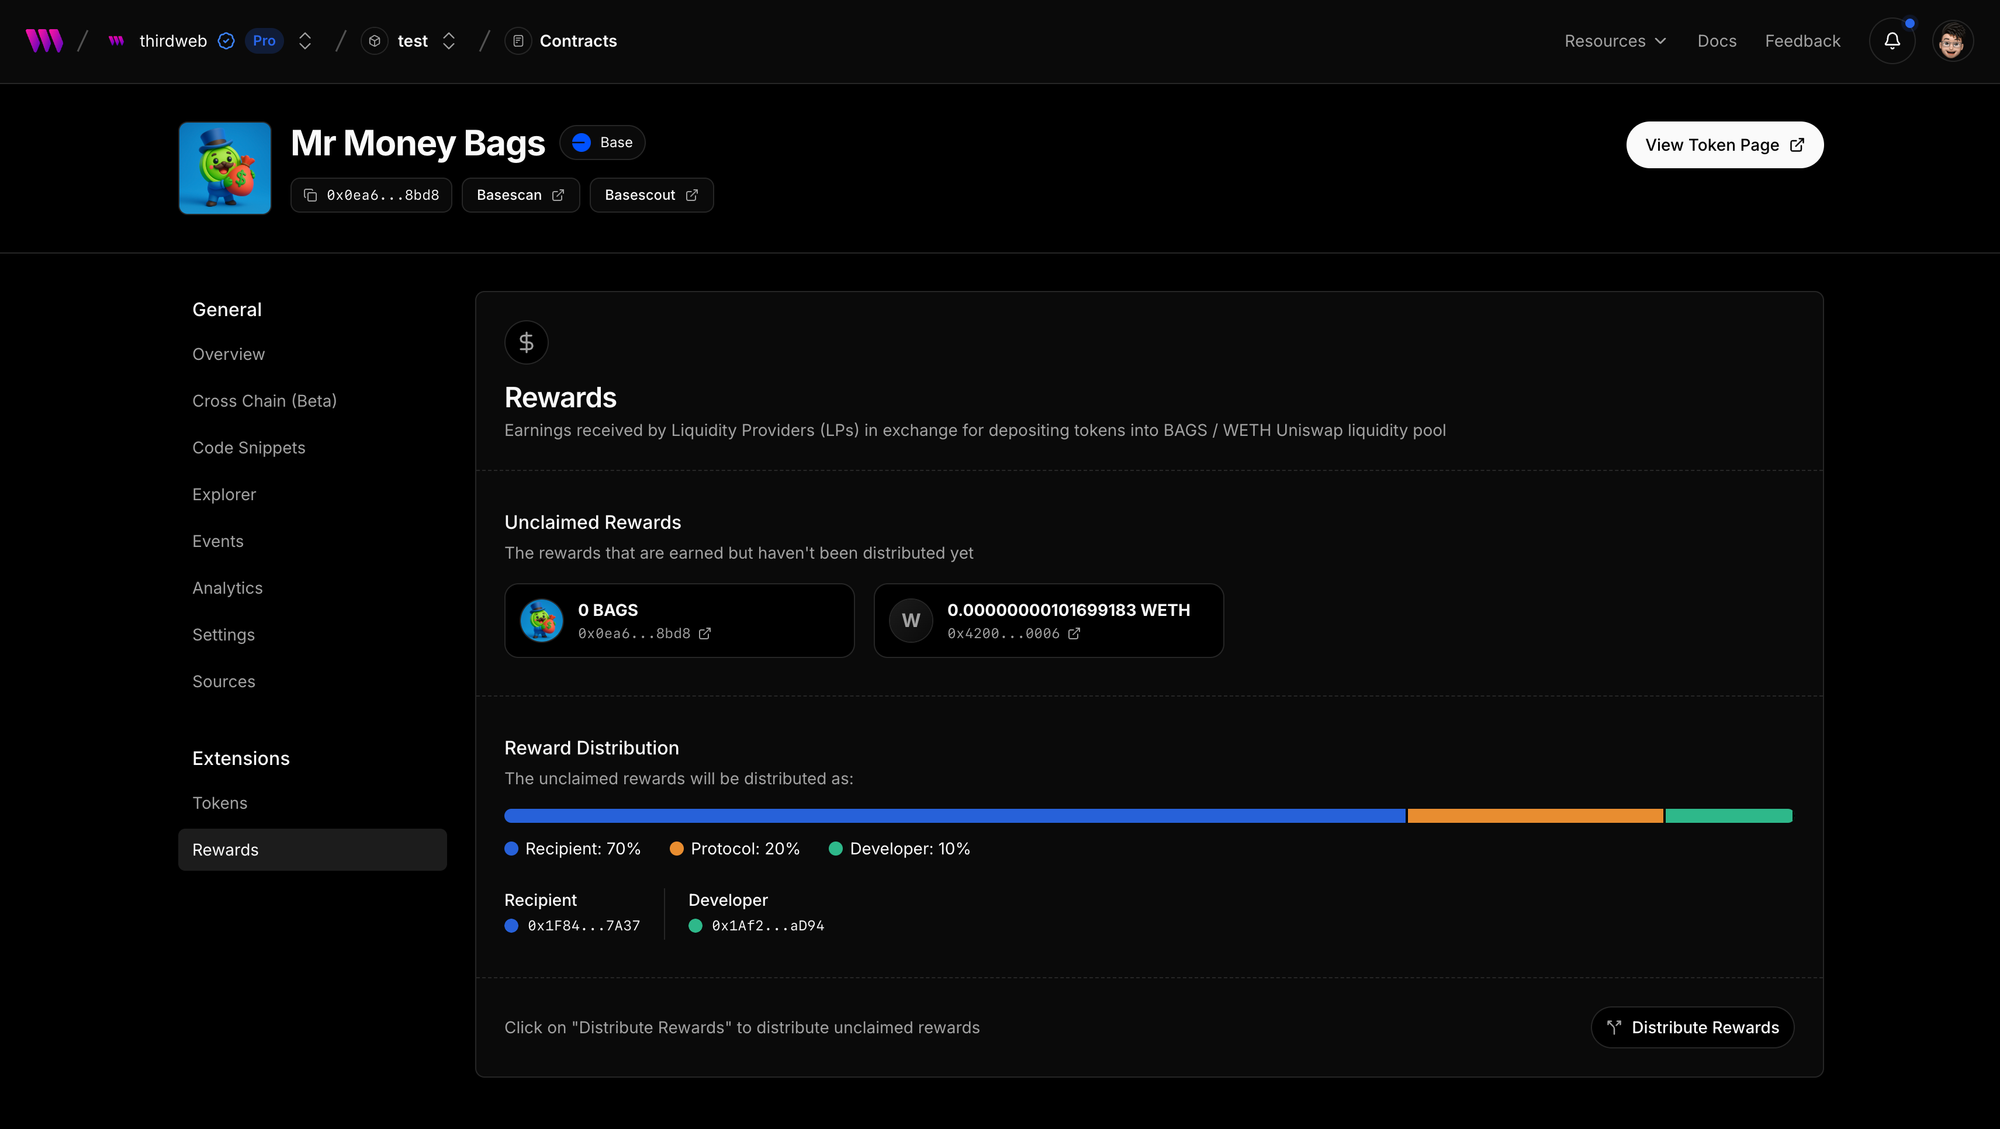2000x1129 pixels.
Task: Select Analytics in the sidebar
Action: click(228, 588)
